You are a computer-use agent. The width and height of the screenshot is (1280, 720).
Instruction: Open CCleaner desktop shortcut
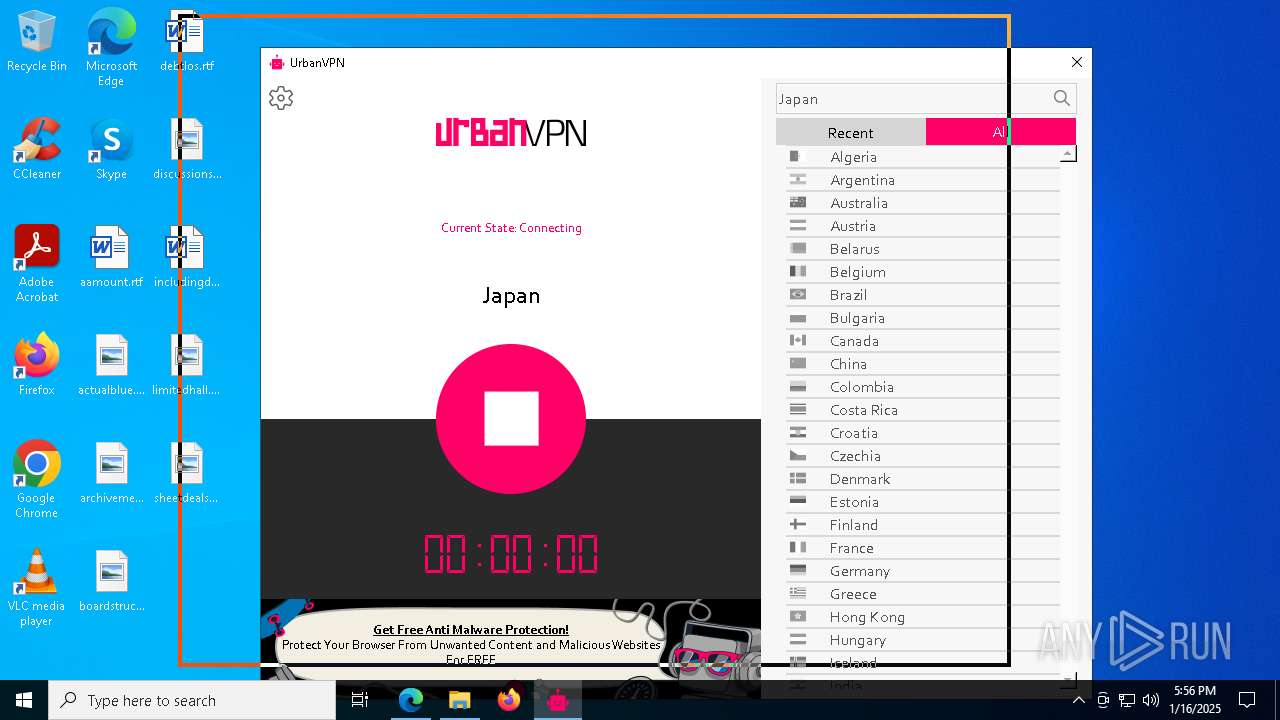tap(37, 149)
